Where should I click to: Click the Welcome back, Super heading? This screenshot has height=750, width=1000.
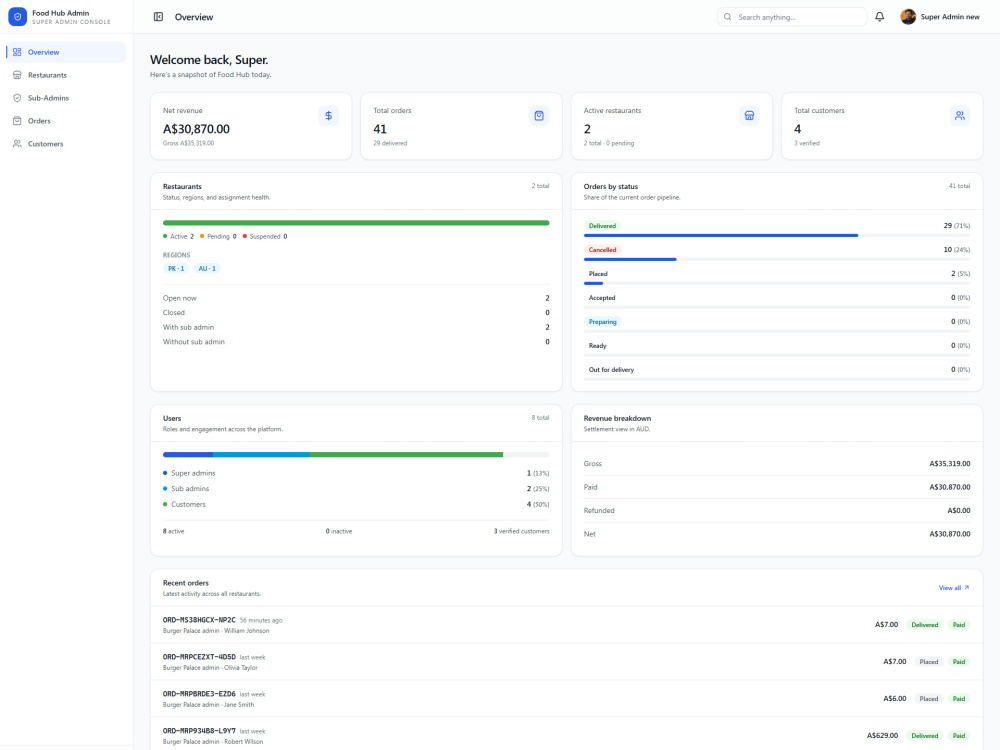[x=209, y=60]
